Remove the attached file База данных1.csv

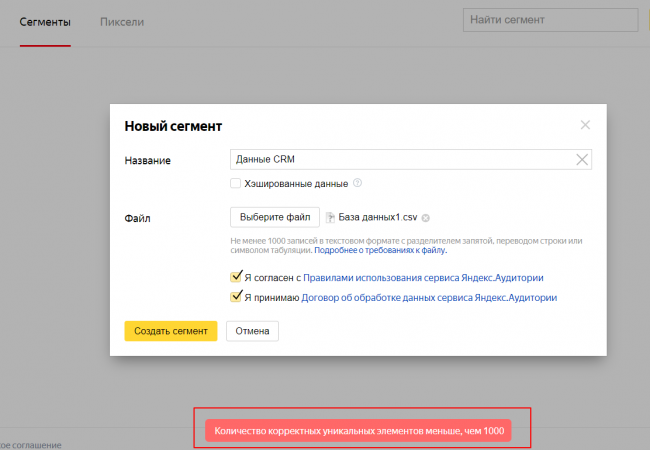(426, 217)
